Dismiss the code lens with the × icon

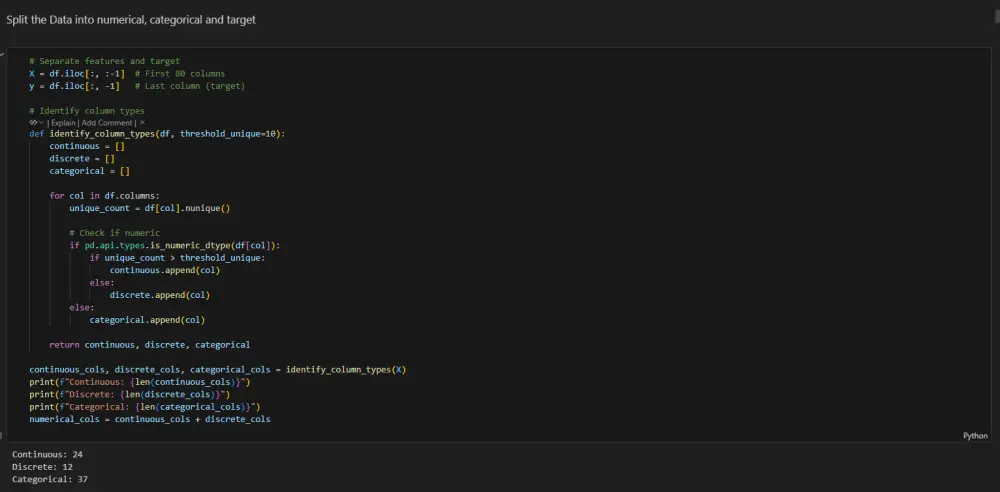(x=142, y=122)
